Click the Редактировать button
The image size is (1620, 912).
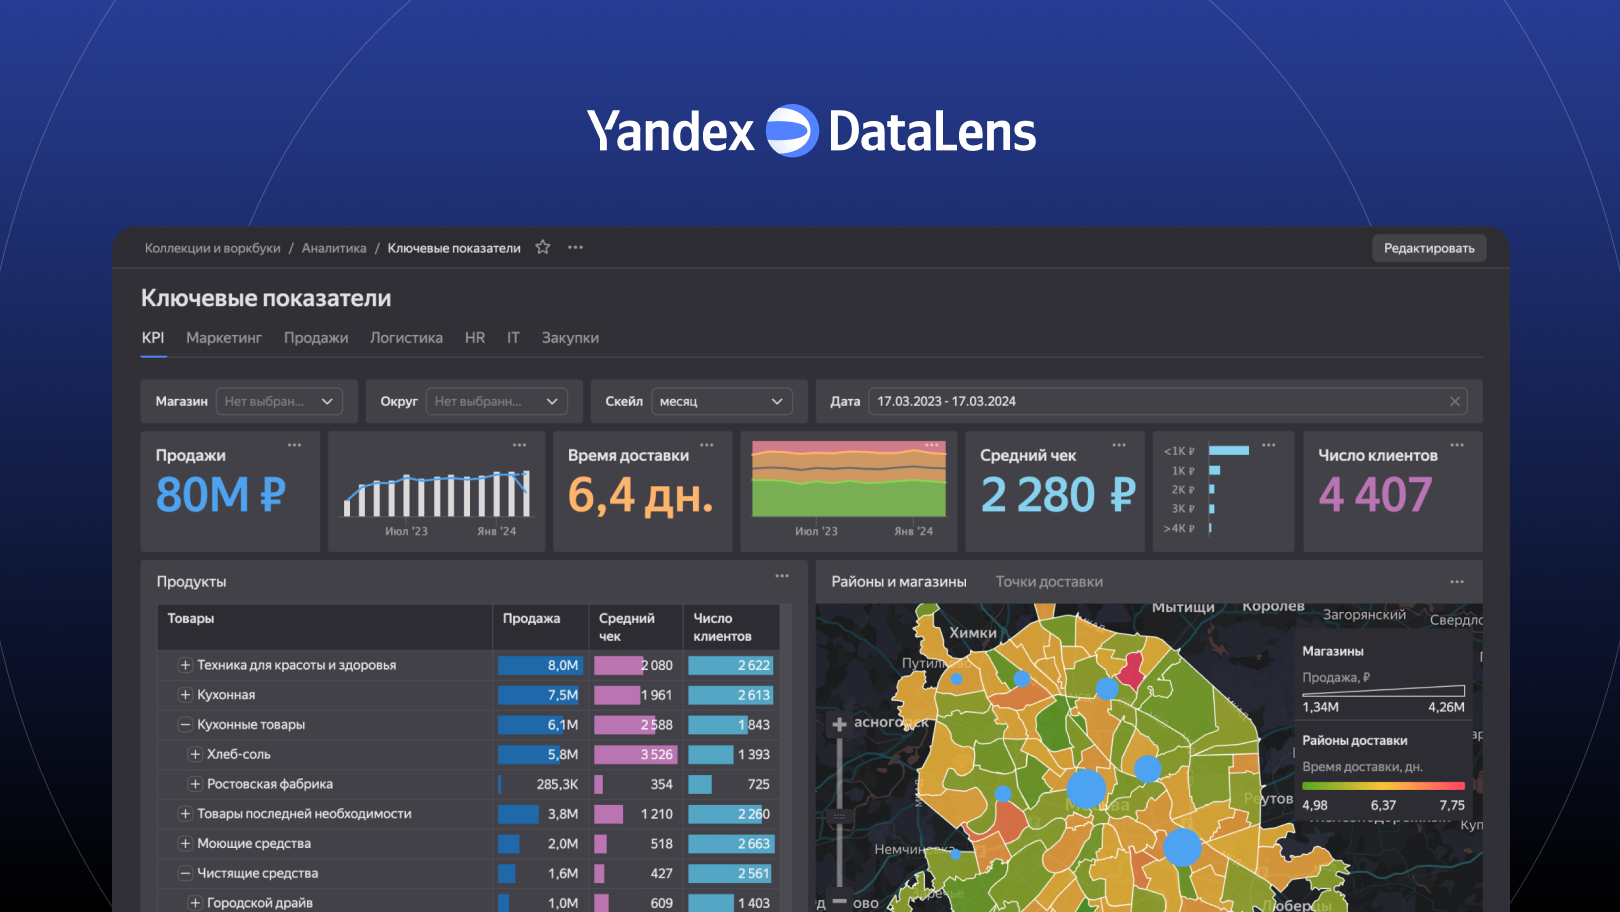click(x=1429, y=247)
